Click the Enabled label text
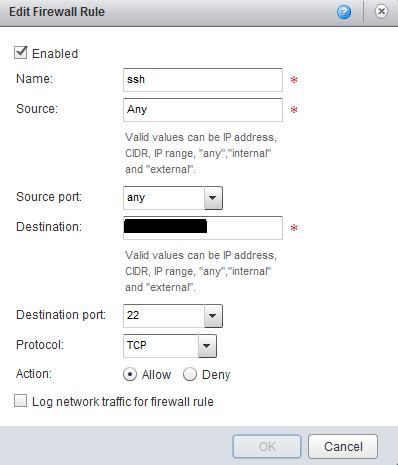This screenshot has height=465, width=398. click(x=55, y=54)
